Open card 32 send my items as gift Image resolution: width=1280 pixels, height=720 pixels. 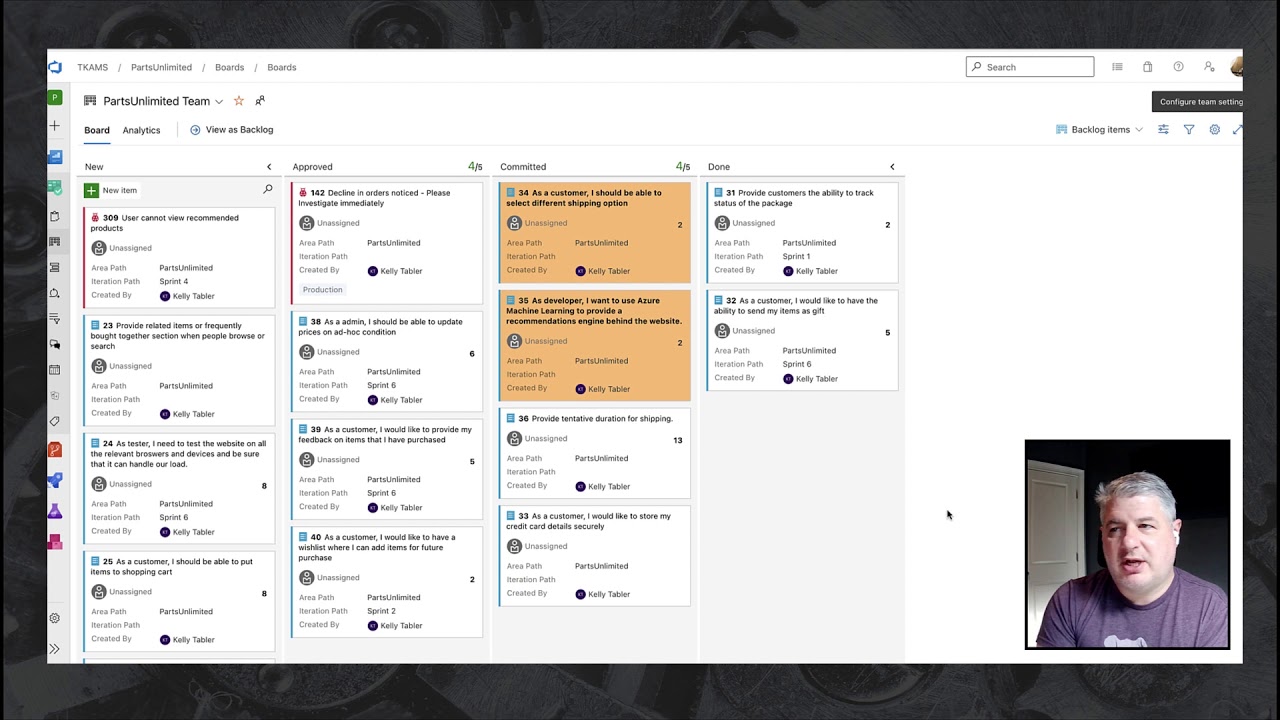pos(796,305)
